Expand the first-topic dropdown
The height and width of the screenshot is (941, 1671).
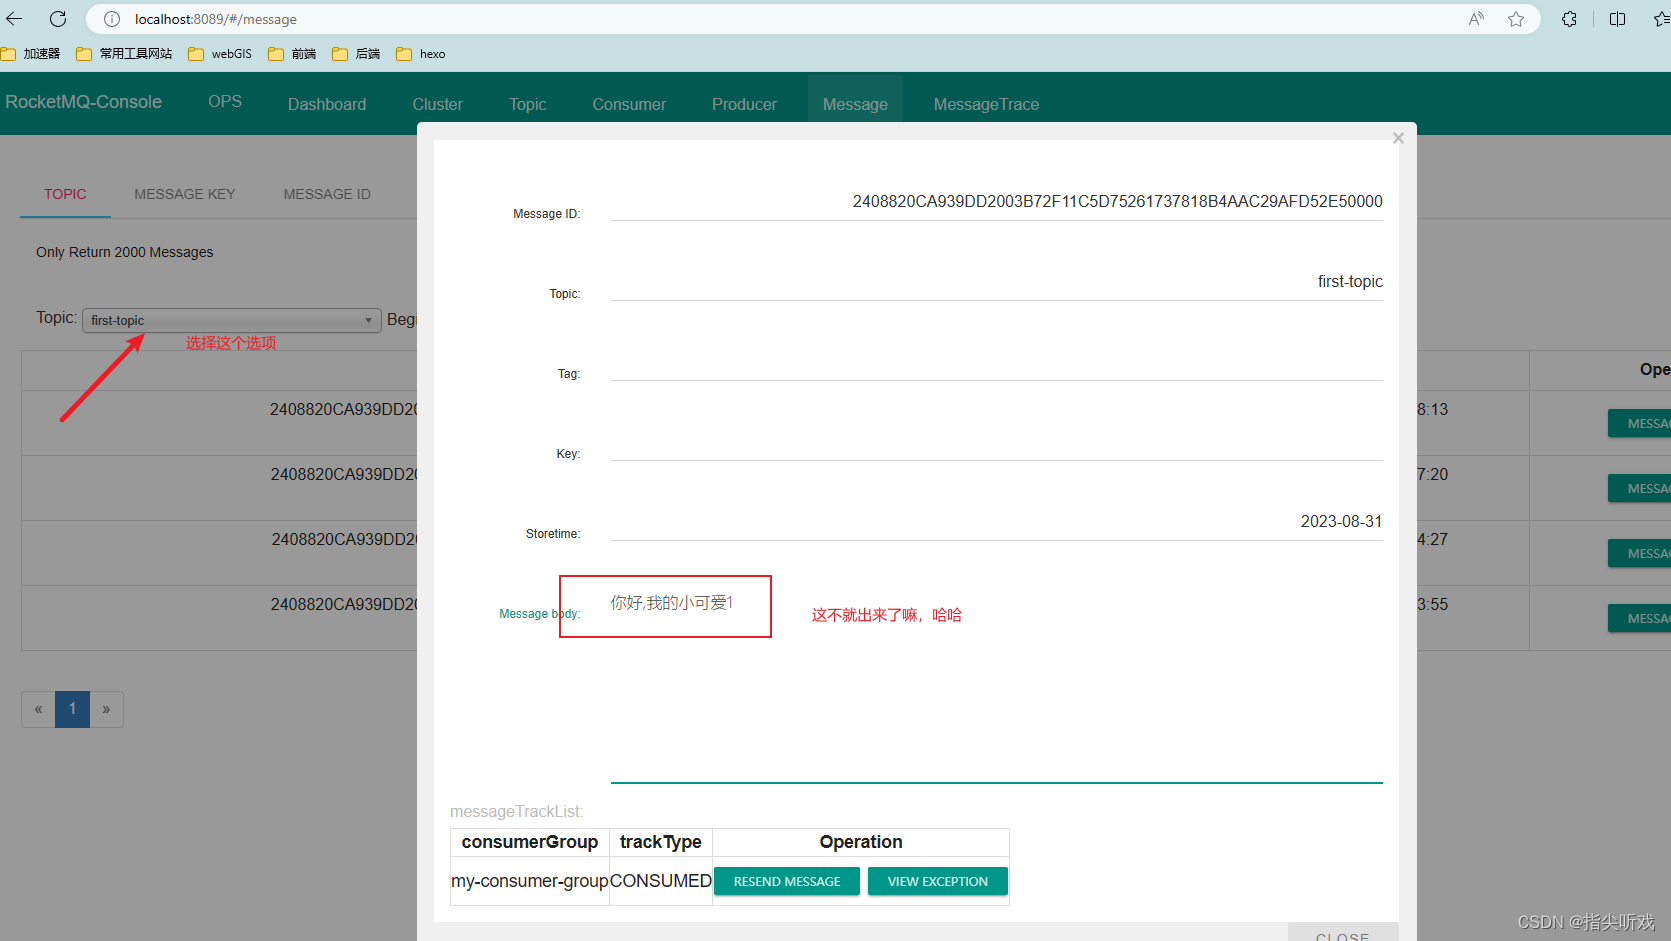231,320
